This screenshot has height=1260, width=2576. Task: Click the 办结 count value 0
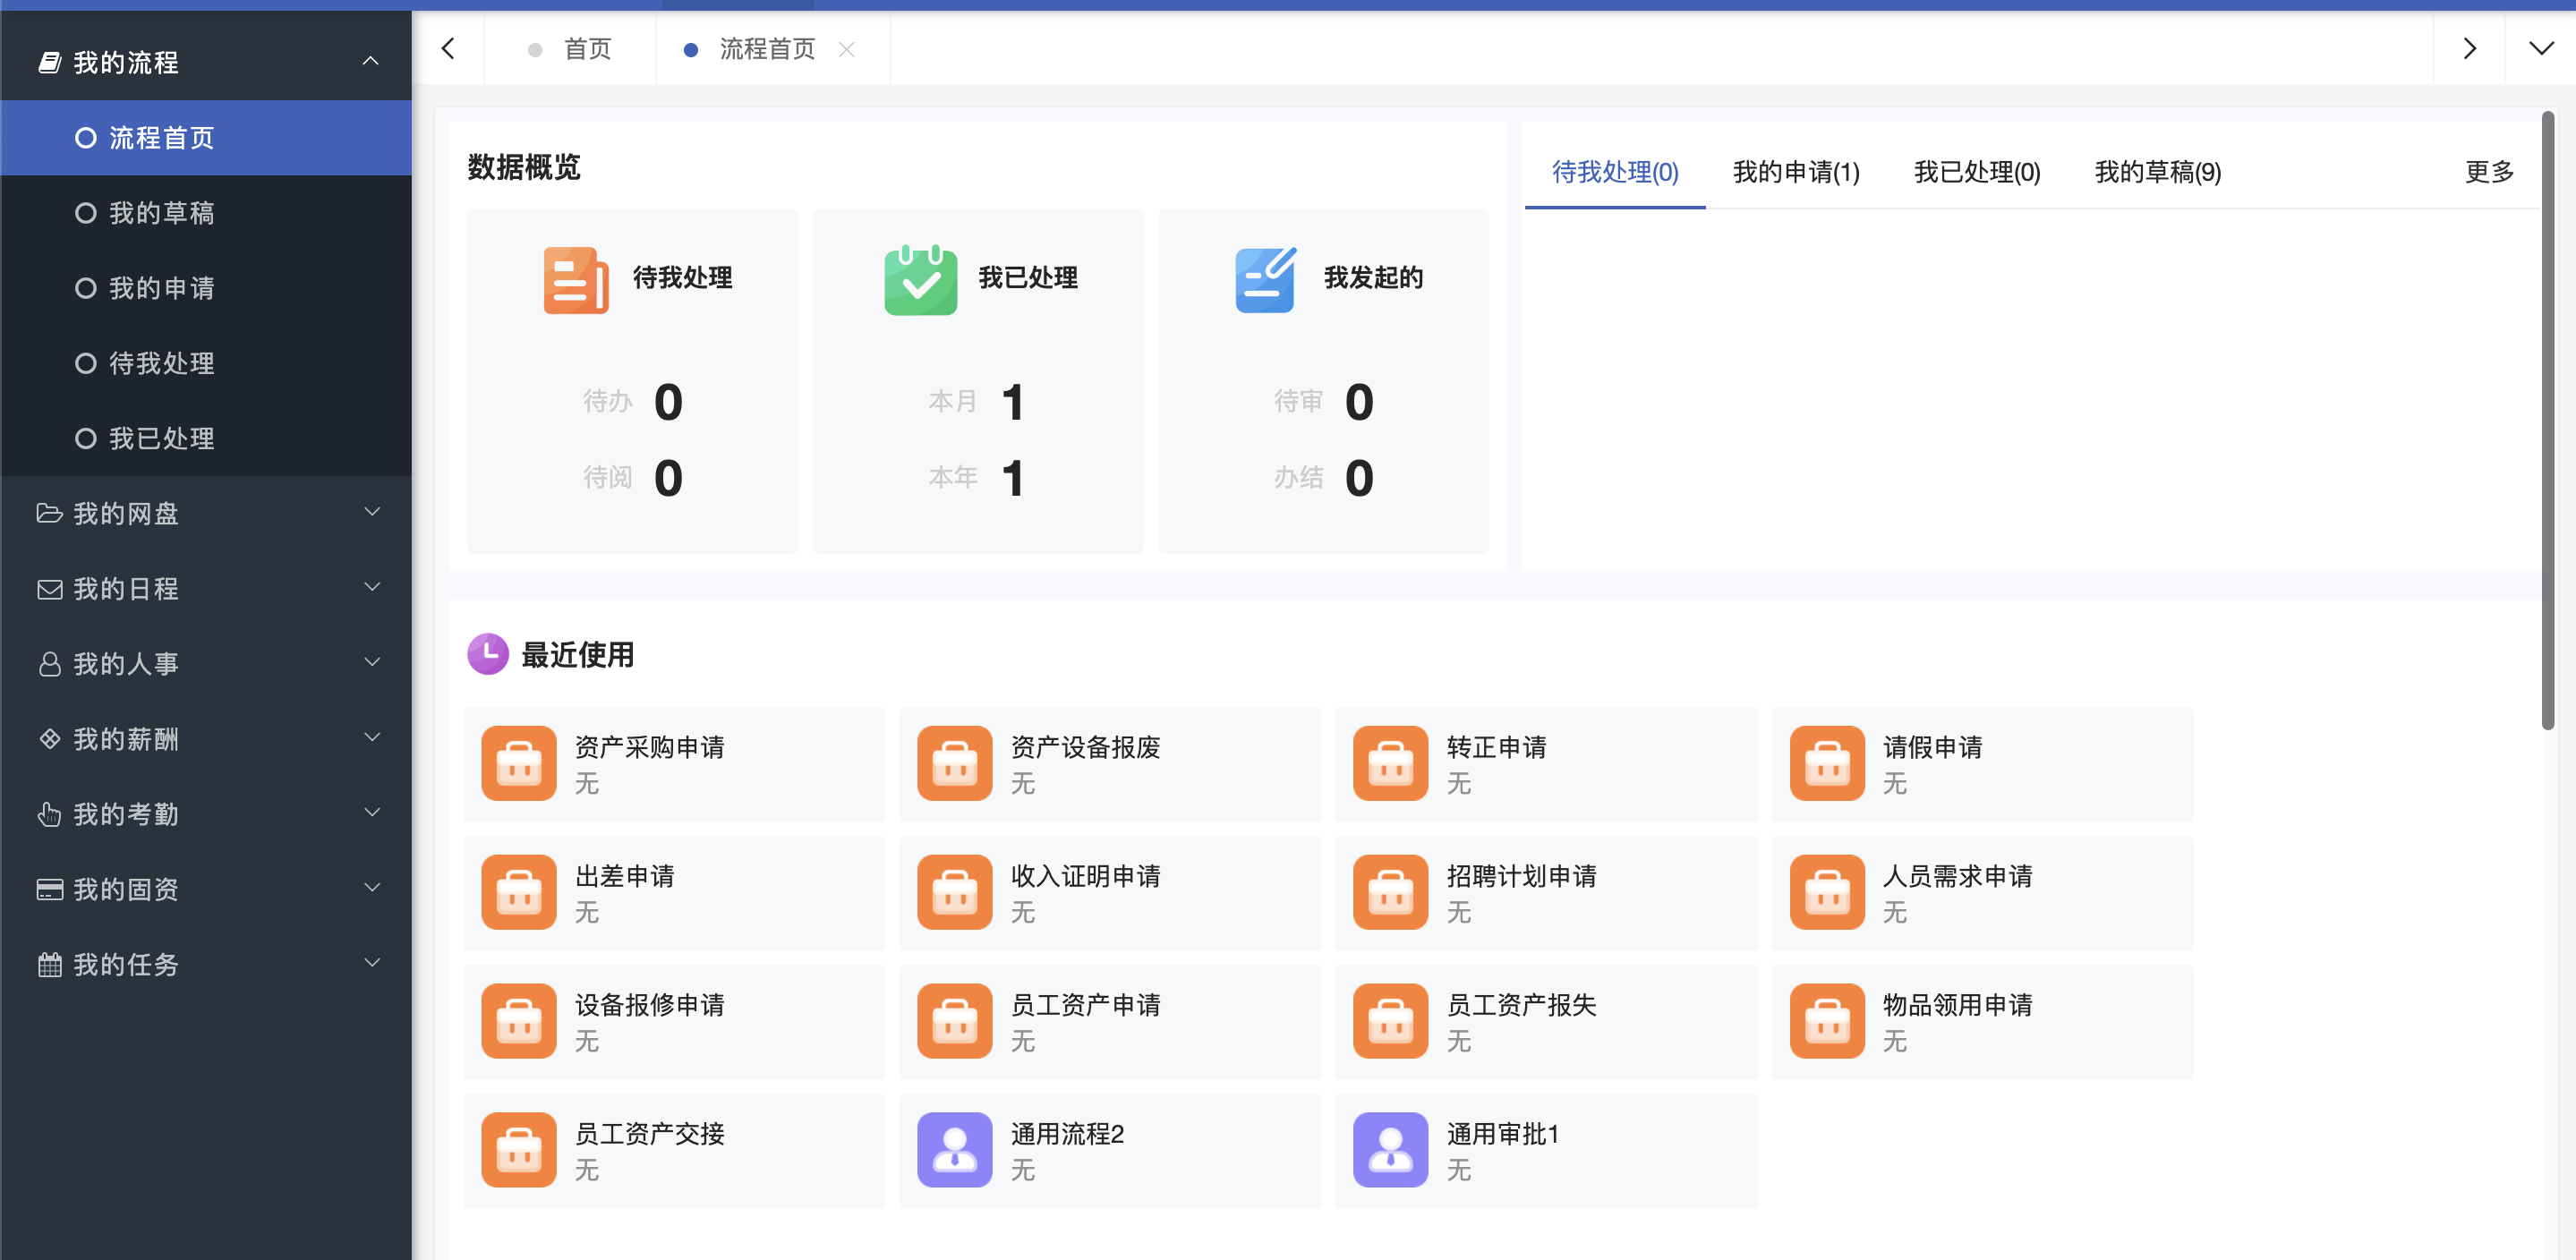coord(1359,478)
